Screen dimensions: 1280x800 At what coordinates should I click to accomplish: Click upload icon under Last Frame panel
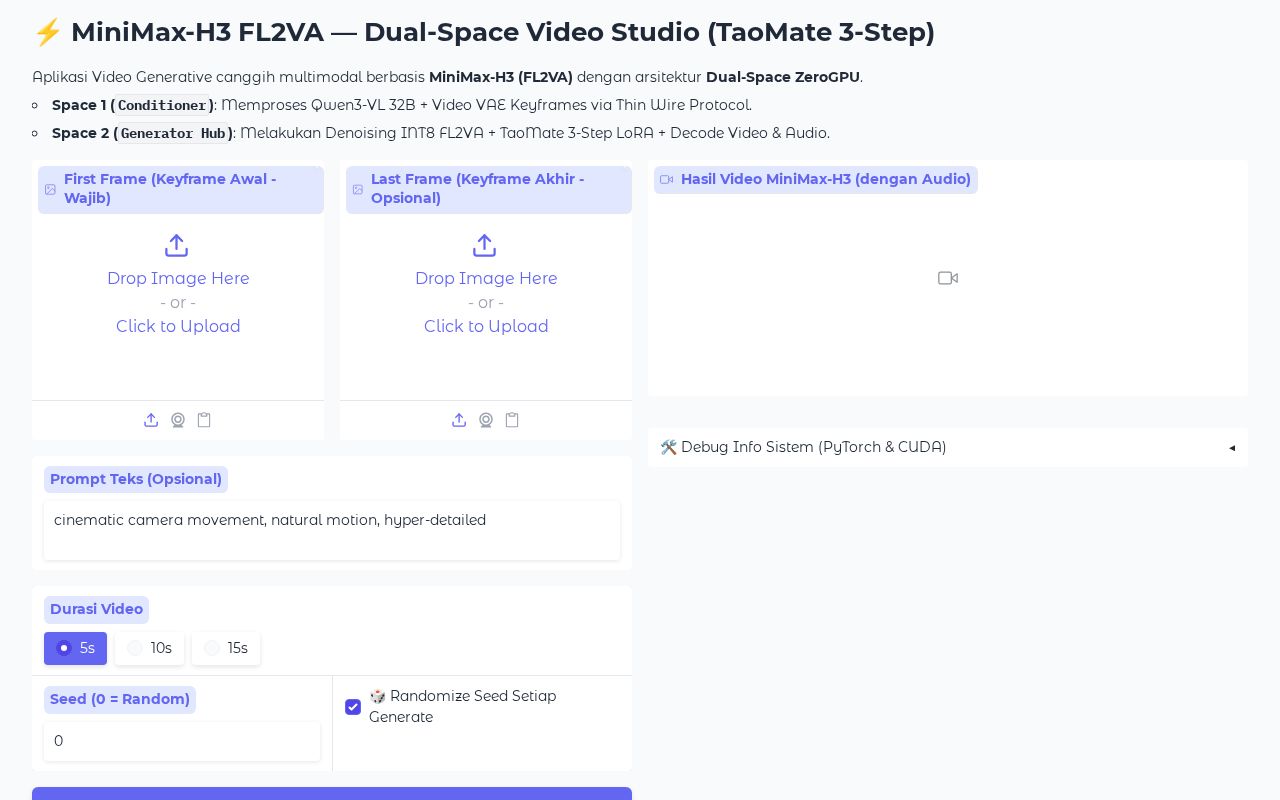pos(459,420)
